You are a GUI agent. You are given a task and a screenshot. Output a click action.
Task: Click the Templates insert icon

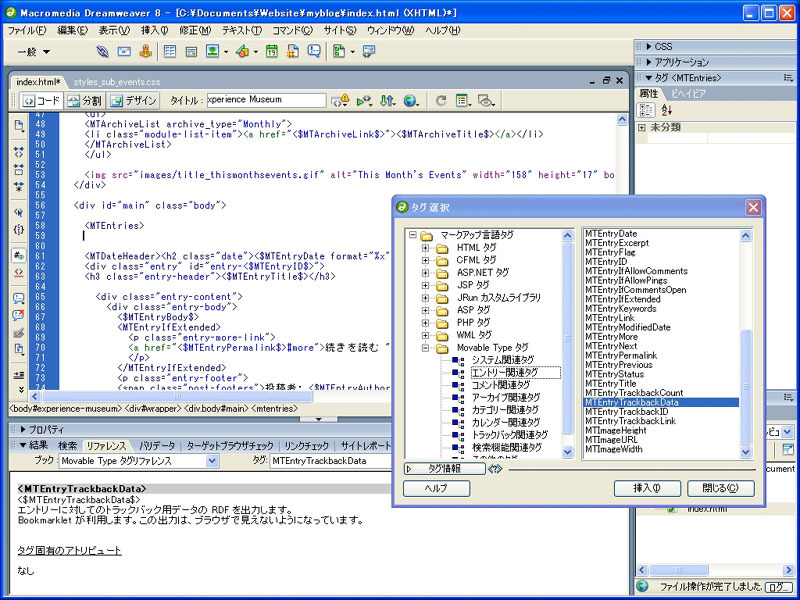(339, 52)
